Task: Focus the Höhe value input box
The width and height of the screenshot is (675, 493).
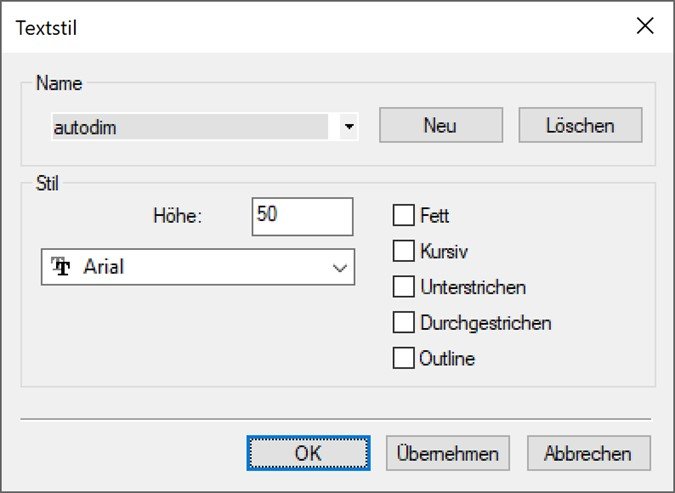Action: 302,216
